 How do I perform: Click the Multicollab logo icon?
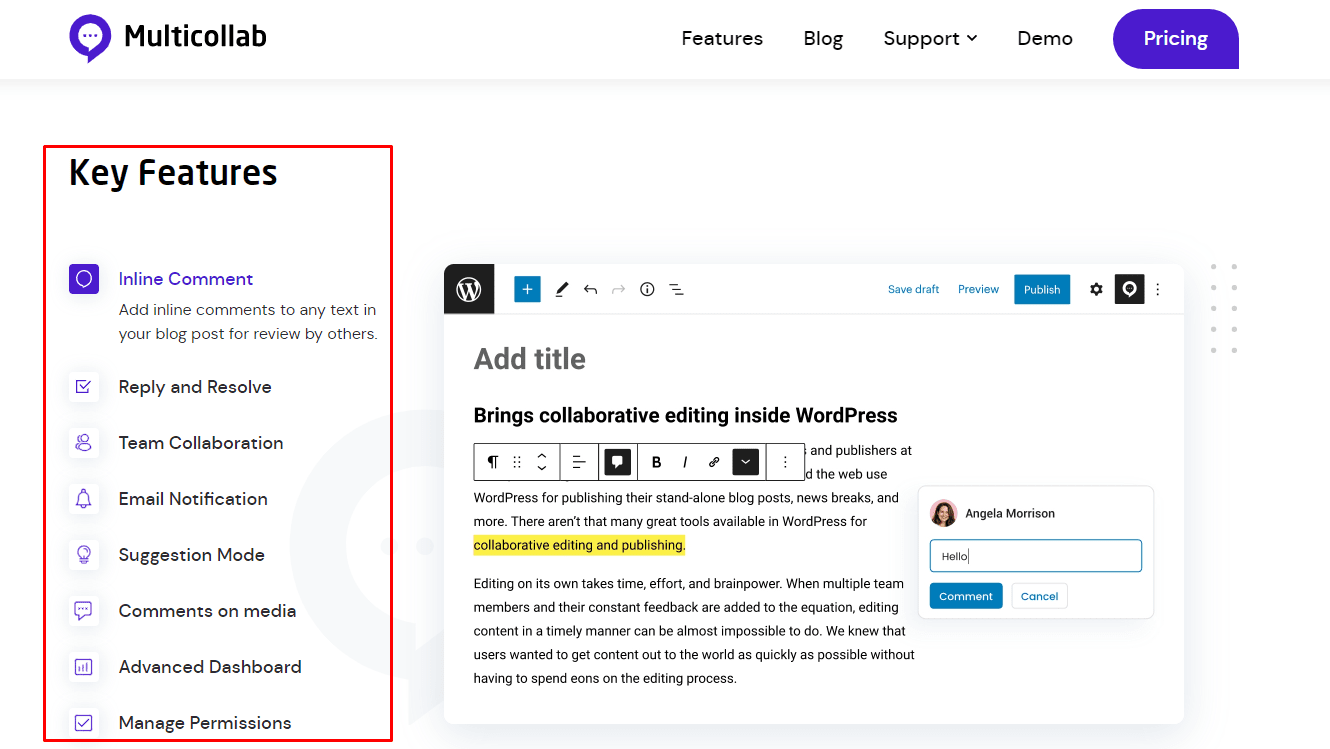pos(89,38)
